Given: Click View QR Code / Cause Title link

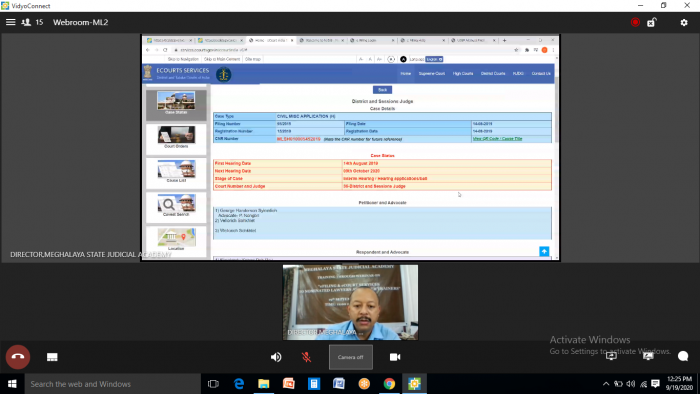Looking at the screenshot, I should (x=497, y=139).
